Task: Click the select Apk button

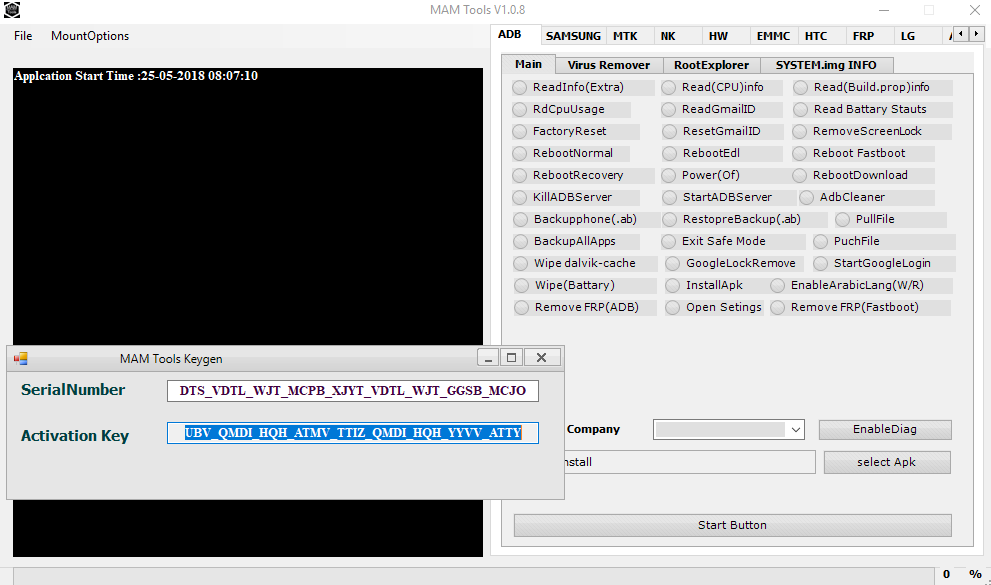Action: (887, 462)
